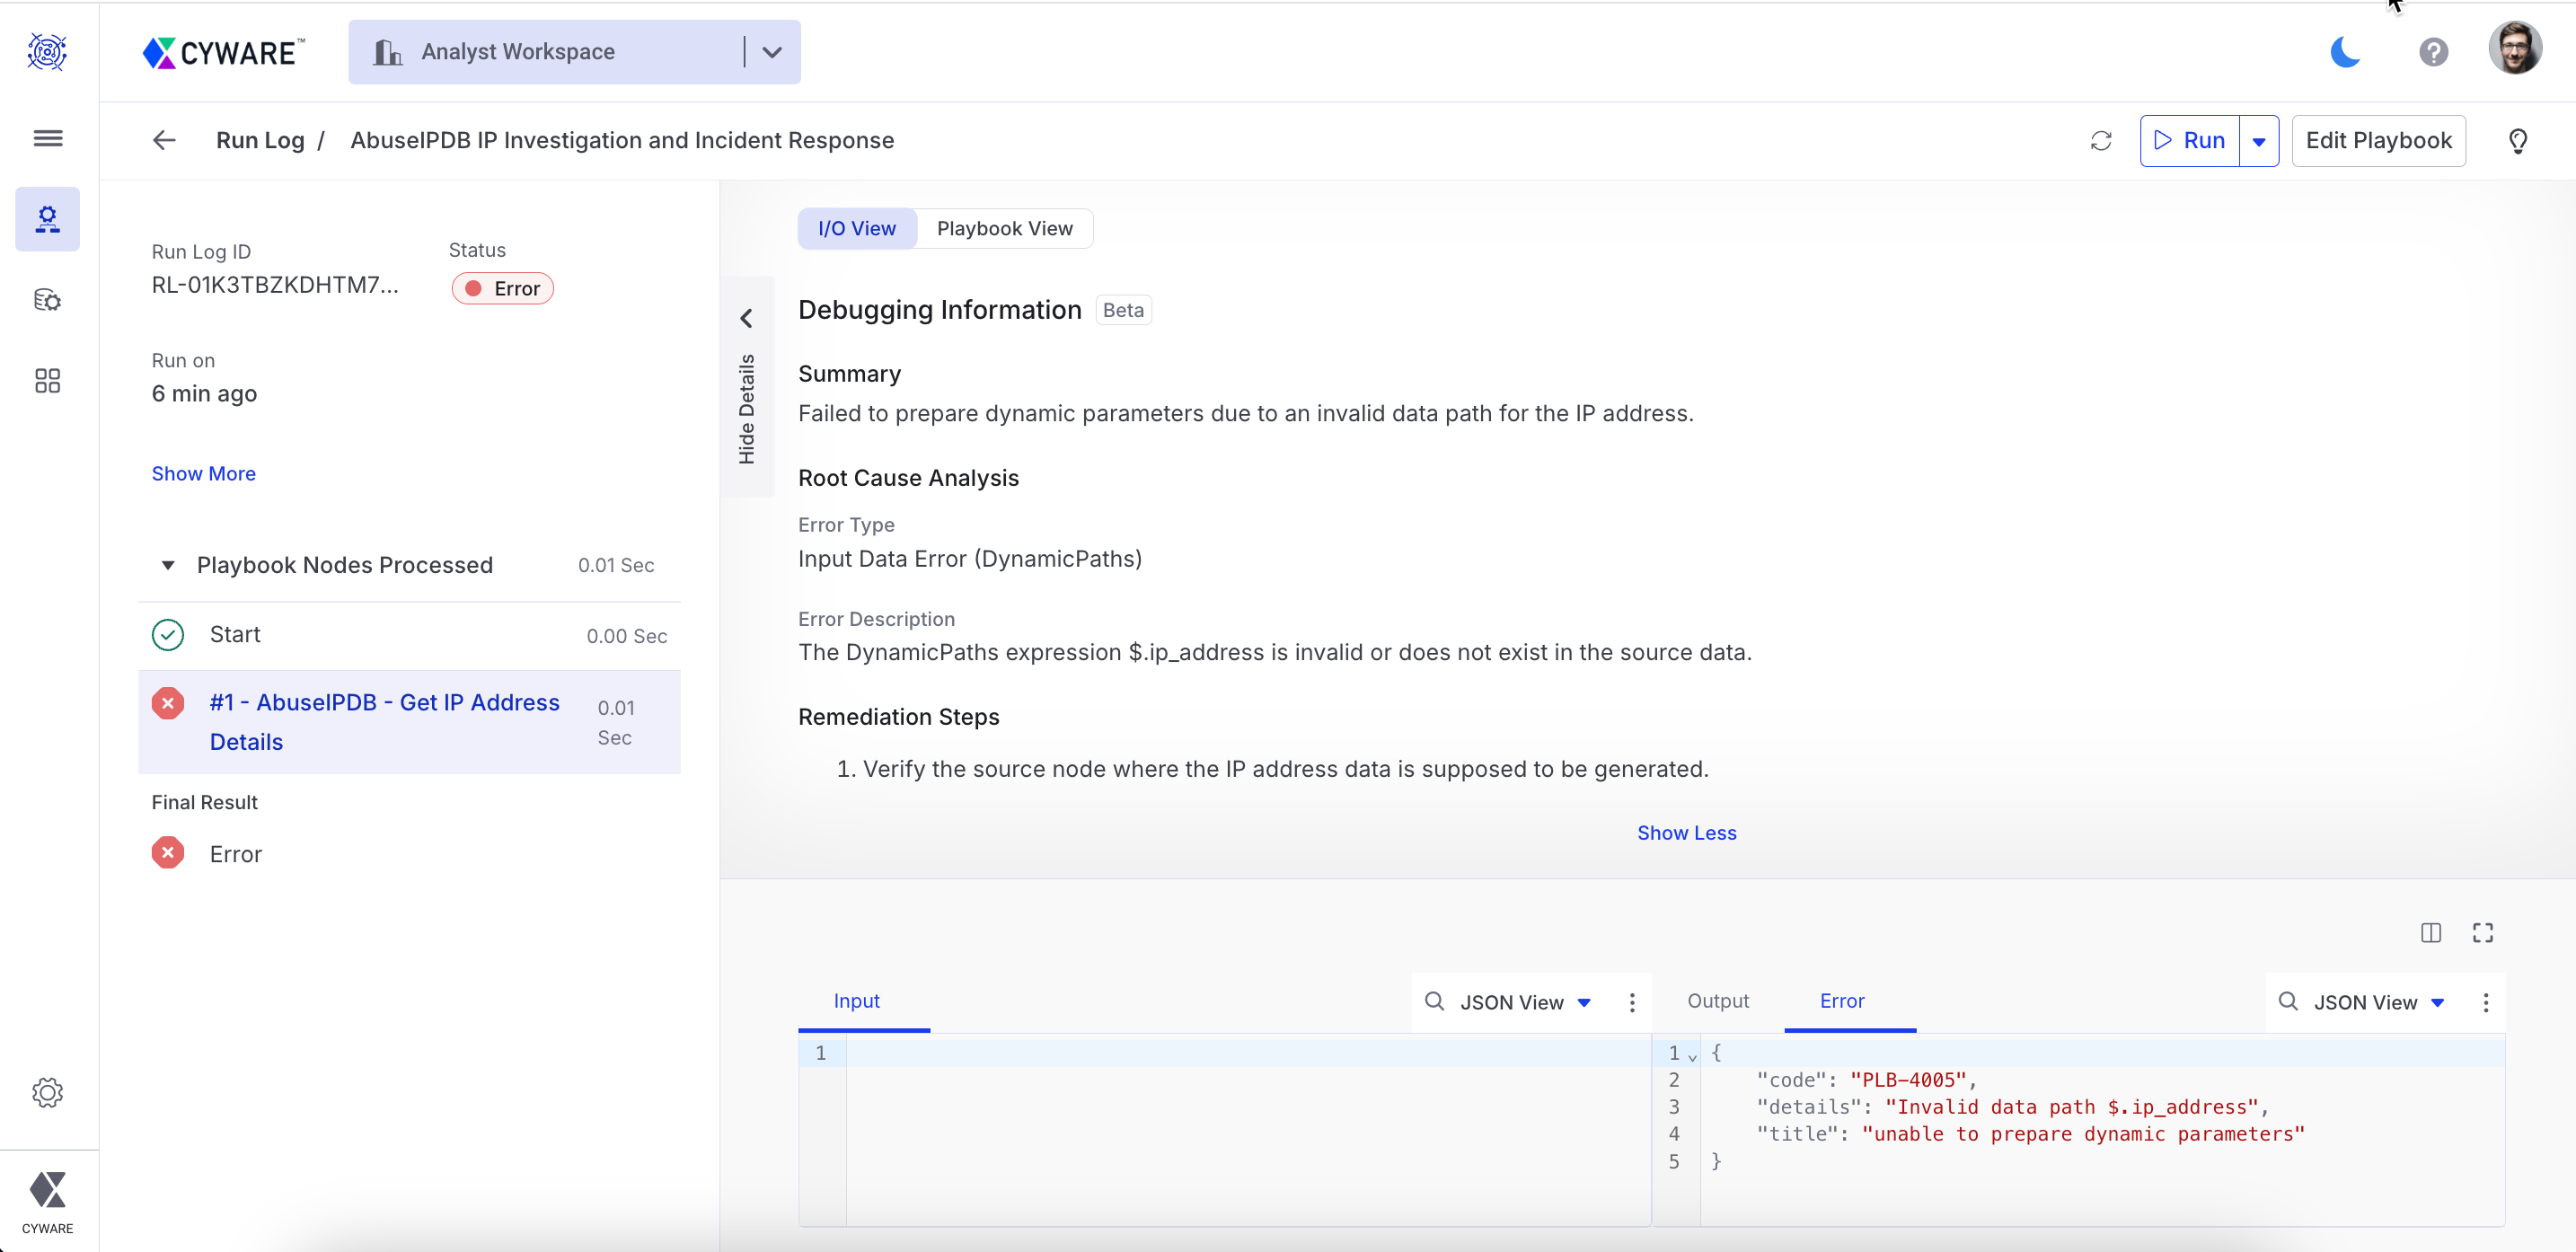This screenshot has height=1252, width=2576.
Task: Go back using the left arrow
Action: 164,141
